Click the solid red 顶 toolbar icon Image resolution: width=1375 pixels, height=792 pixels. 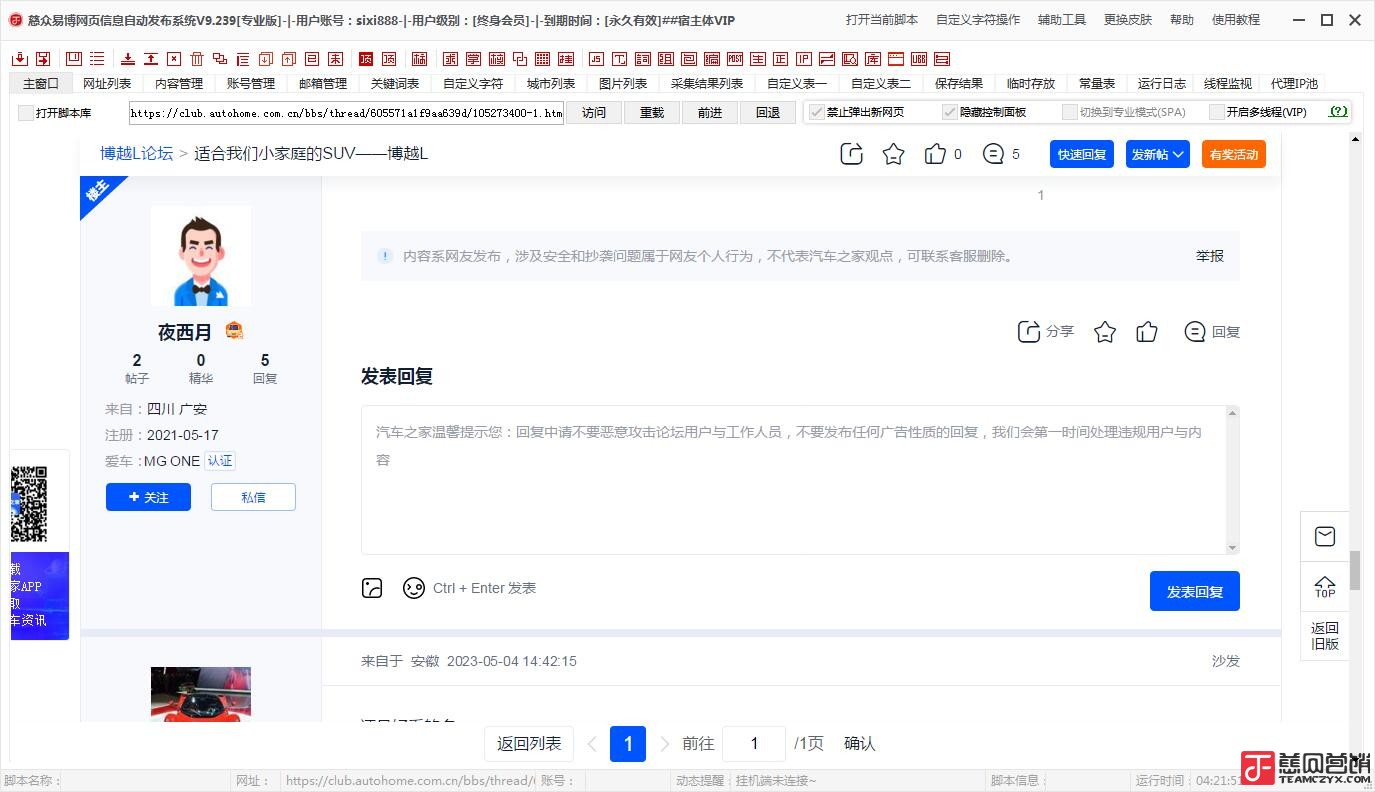coord(365,59)
